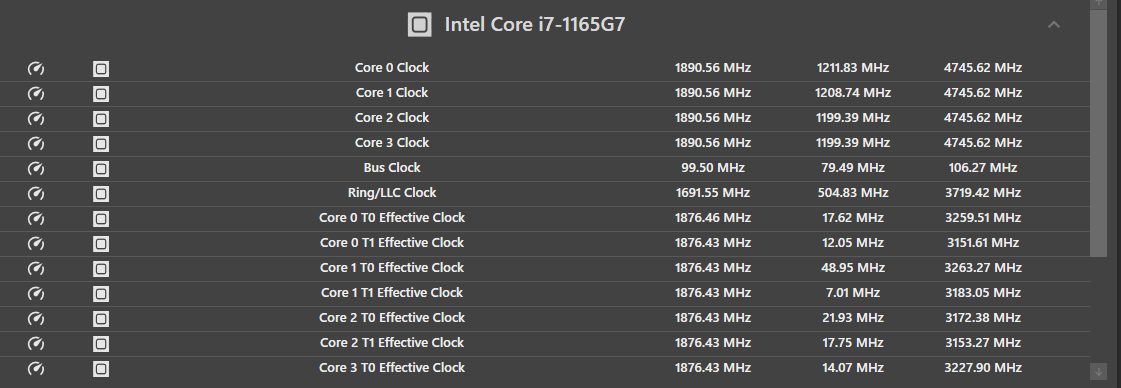Click the chip icon in Core 3 Clock row
The height and width of the screenshot is (388, 1121).
101,144
